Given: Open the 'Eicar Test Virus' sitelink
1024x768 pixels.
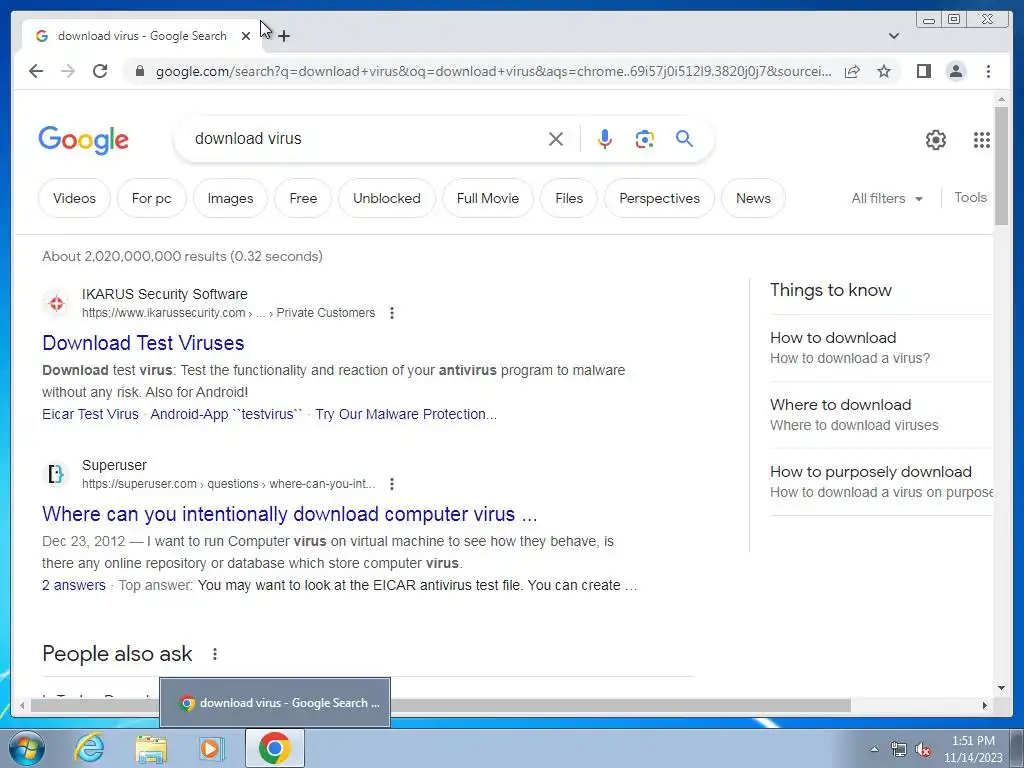Looking at the screenshot, I should click(x=90, y=414).
